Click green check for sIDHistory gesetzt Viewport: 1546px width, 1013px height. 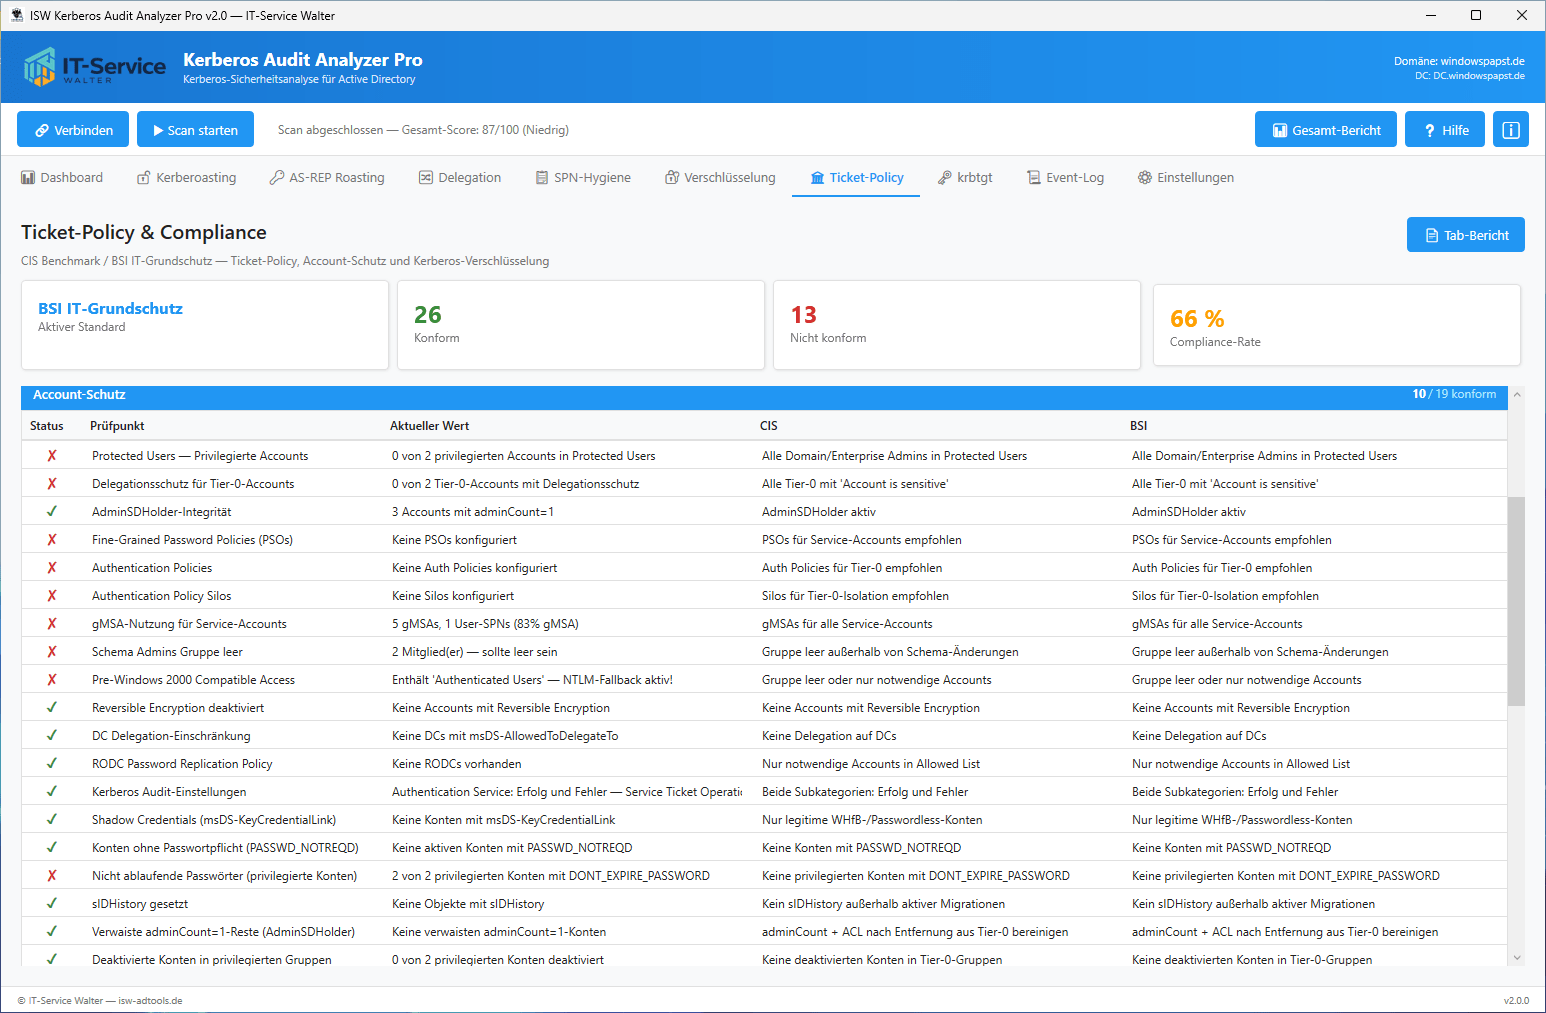(x=52, y=904)
